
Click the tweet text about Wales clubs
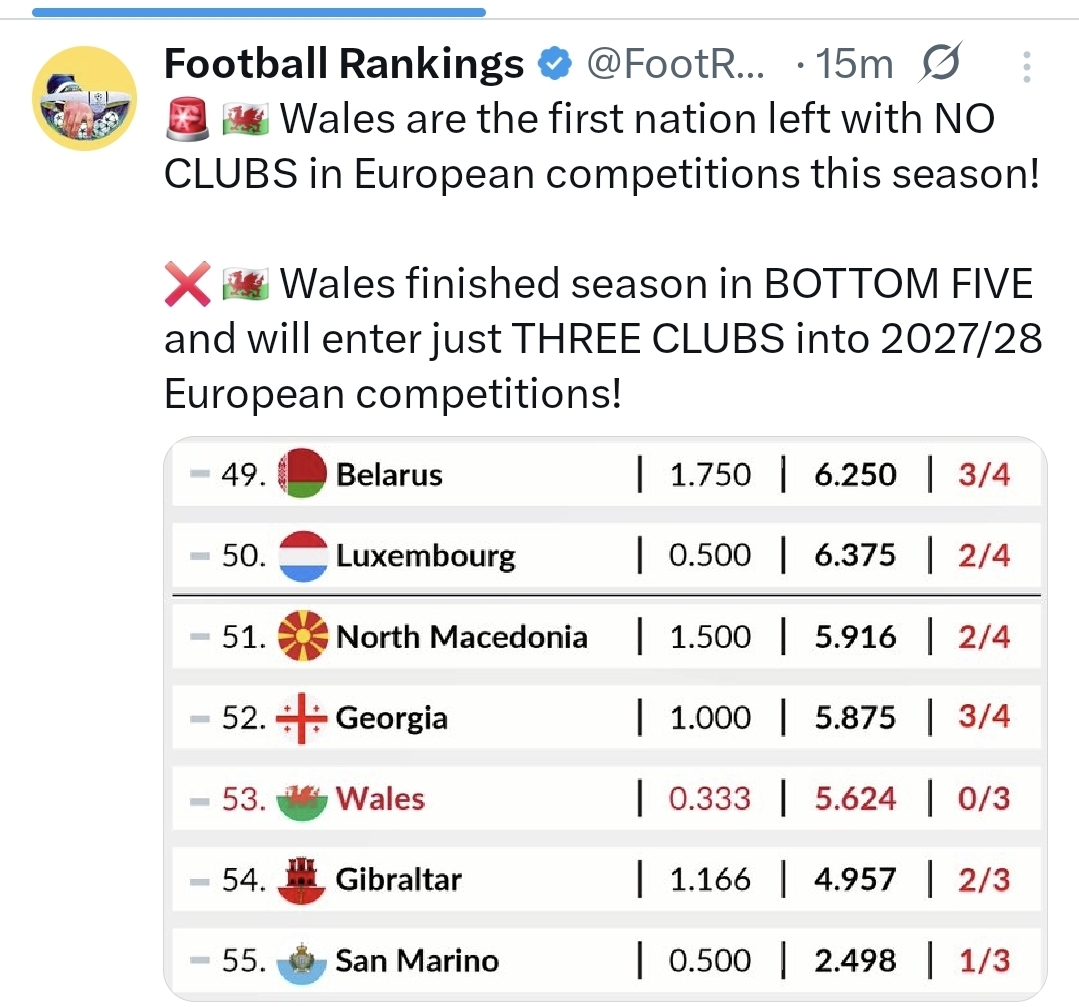[600, 147]
